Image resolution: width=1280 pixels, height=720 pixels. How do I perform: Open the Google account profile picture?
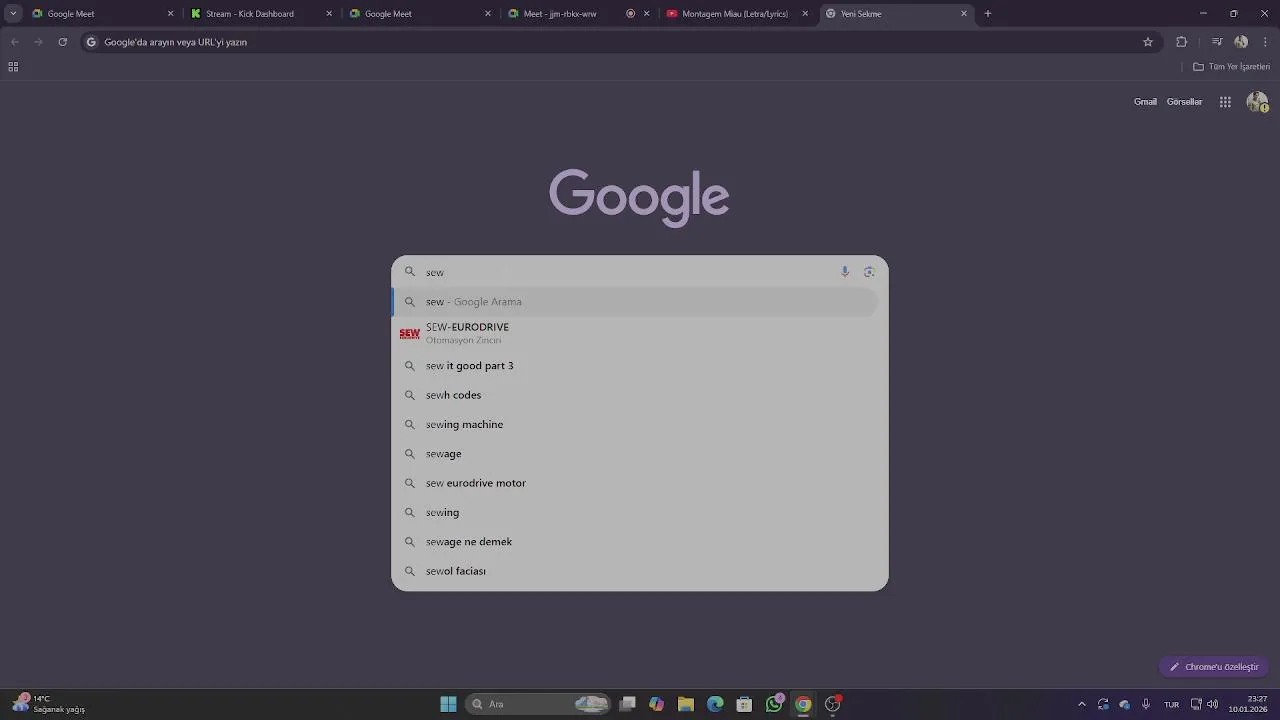click(x=1257, y=102)
